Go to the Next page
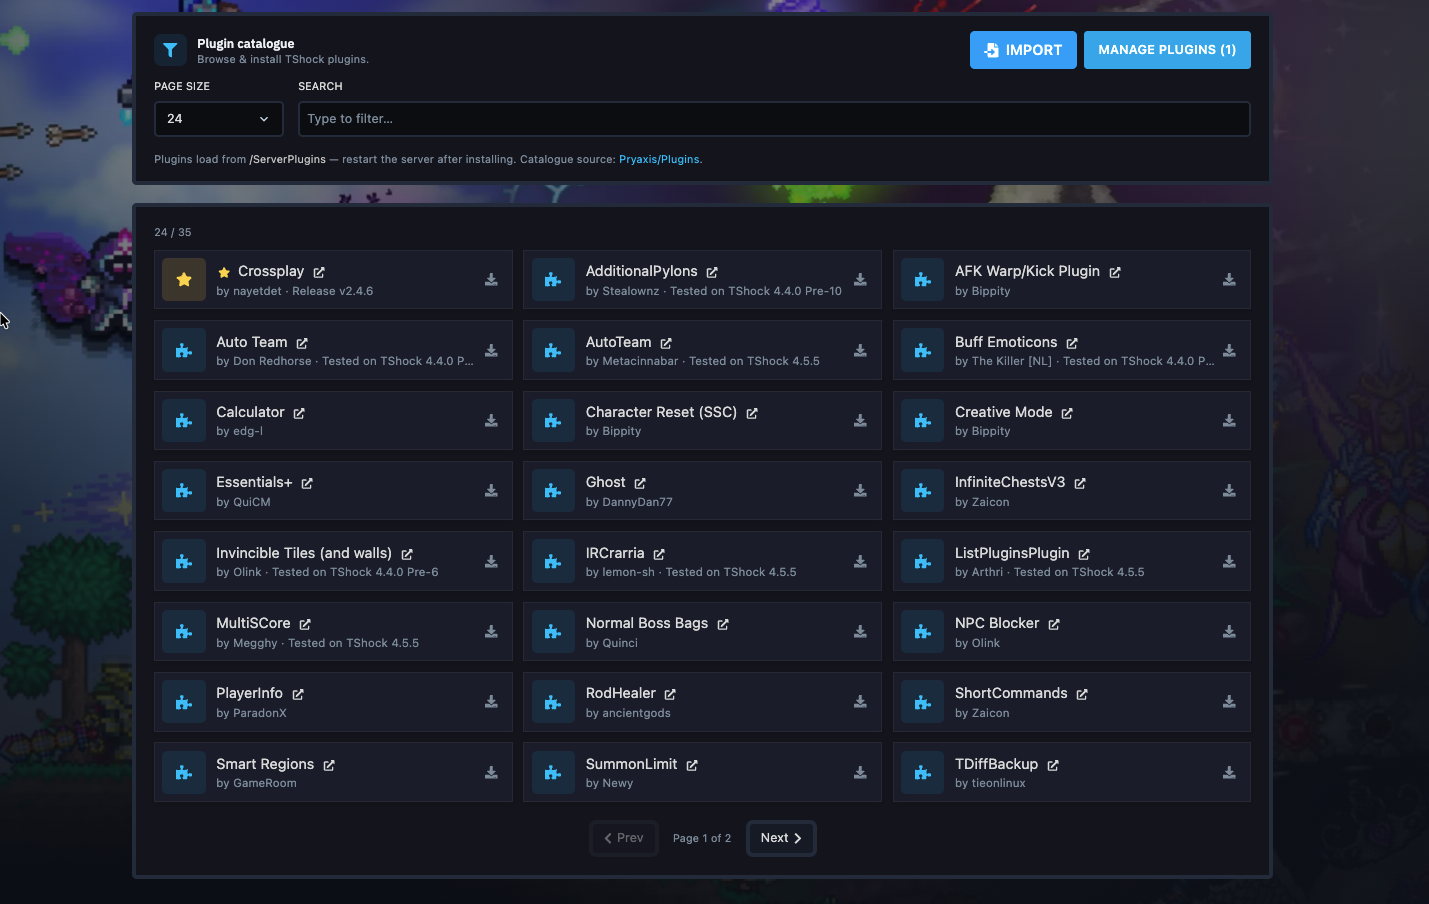Image resolution: width=1429 pixels, height=904 pixels. point(781,838)
